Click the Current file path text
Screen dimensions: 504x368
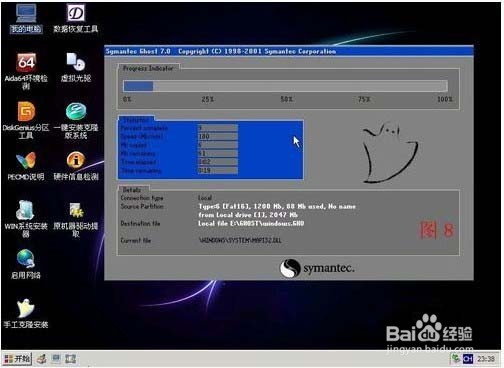coord(240,240)
